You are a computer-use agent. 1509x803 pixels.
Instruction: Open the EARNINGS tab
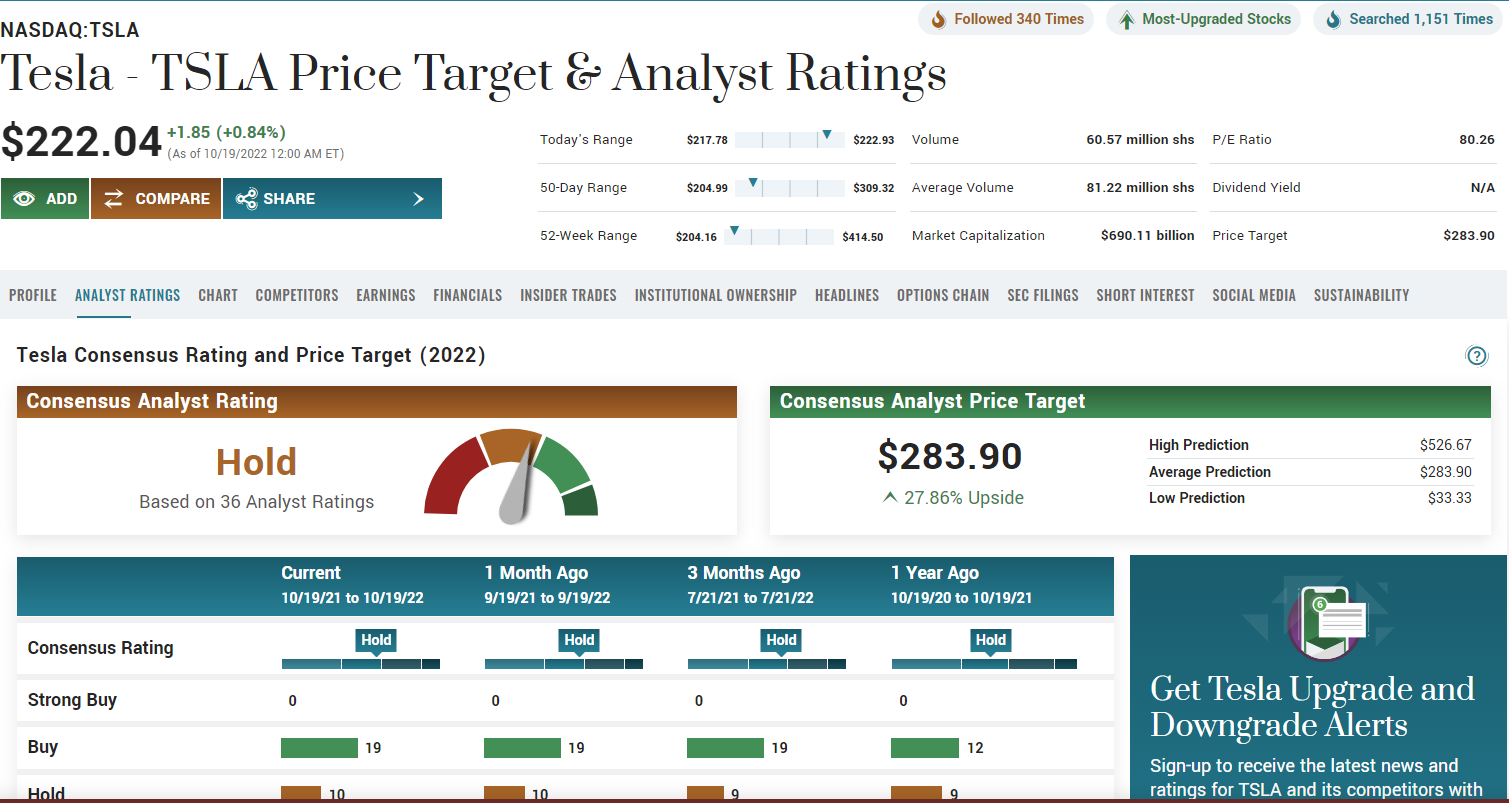click(x=386, y=295)
